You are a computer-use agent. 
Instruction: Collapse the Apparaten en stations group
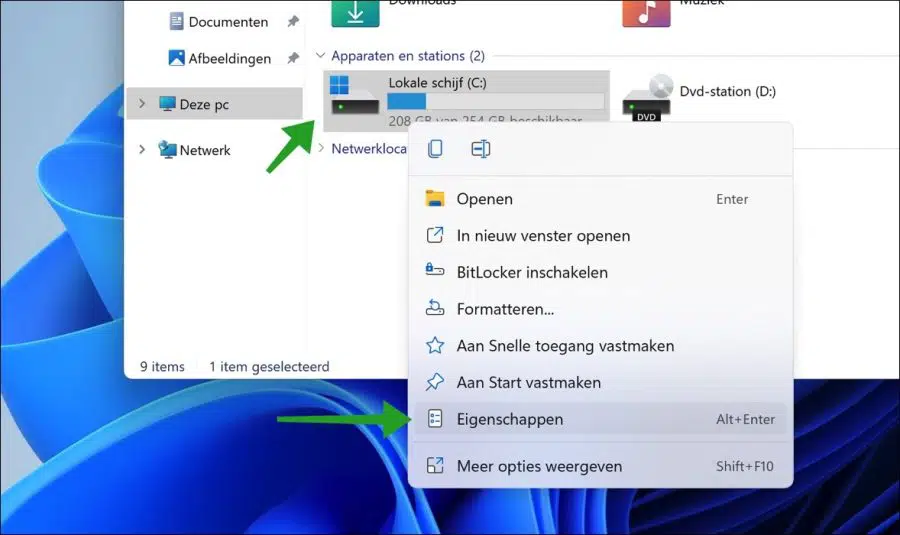[320, 56]
